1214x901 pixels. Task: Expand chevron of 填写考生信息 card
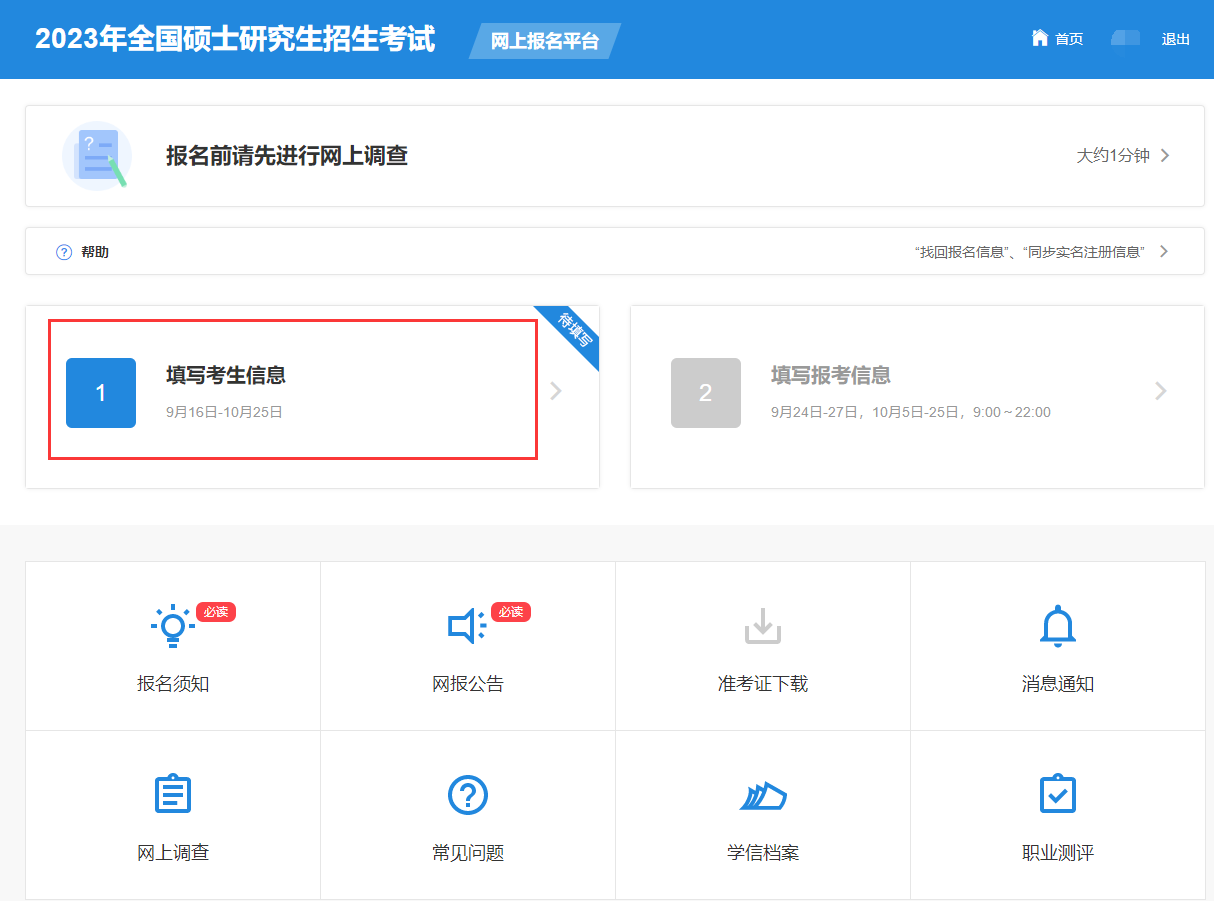[557, 391]
